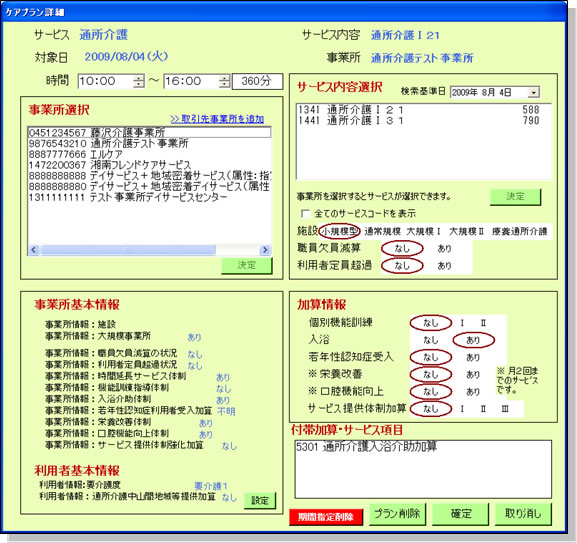Set サービス提供体制加算 to III

point(505,409)
